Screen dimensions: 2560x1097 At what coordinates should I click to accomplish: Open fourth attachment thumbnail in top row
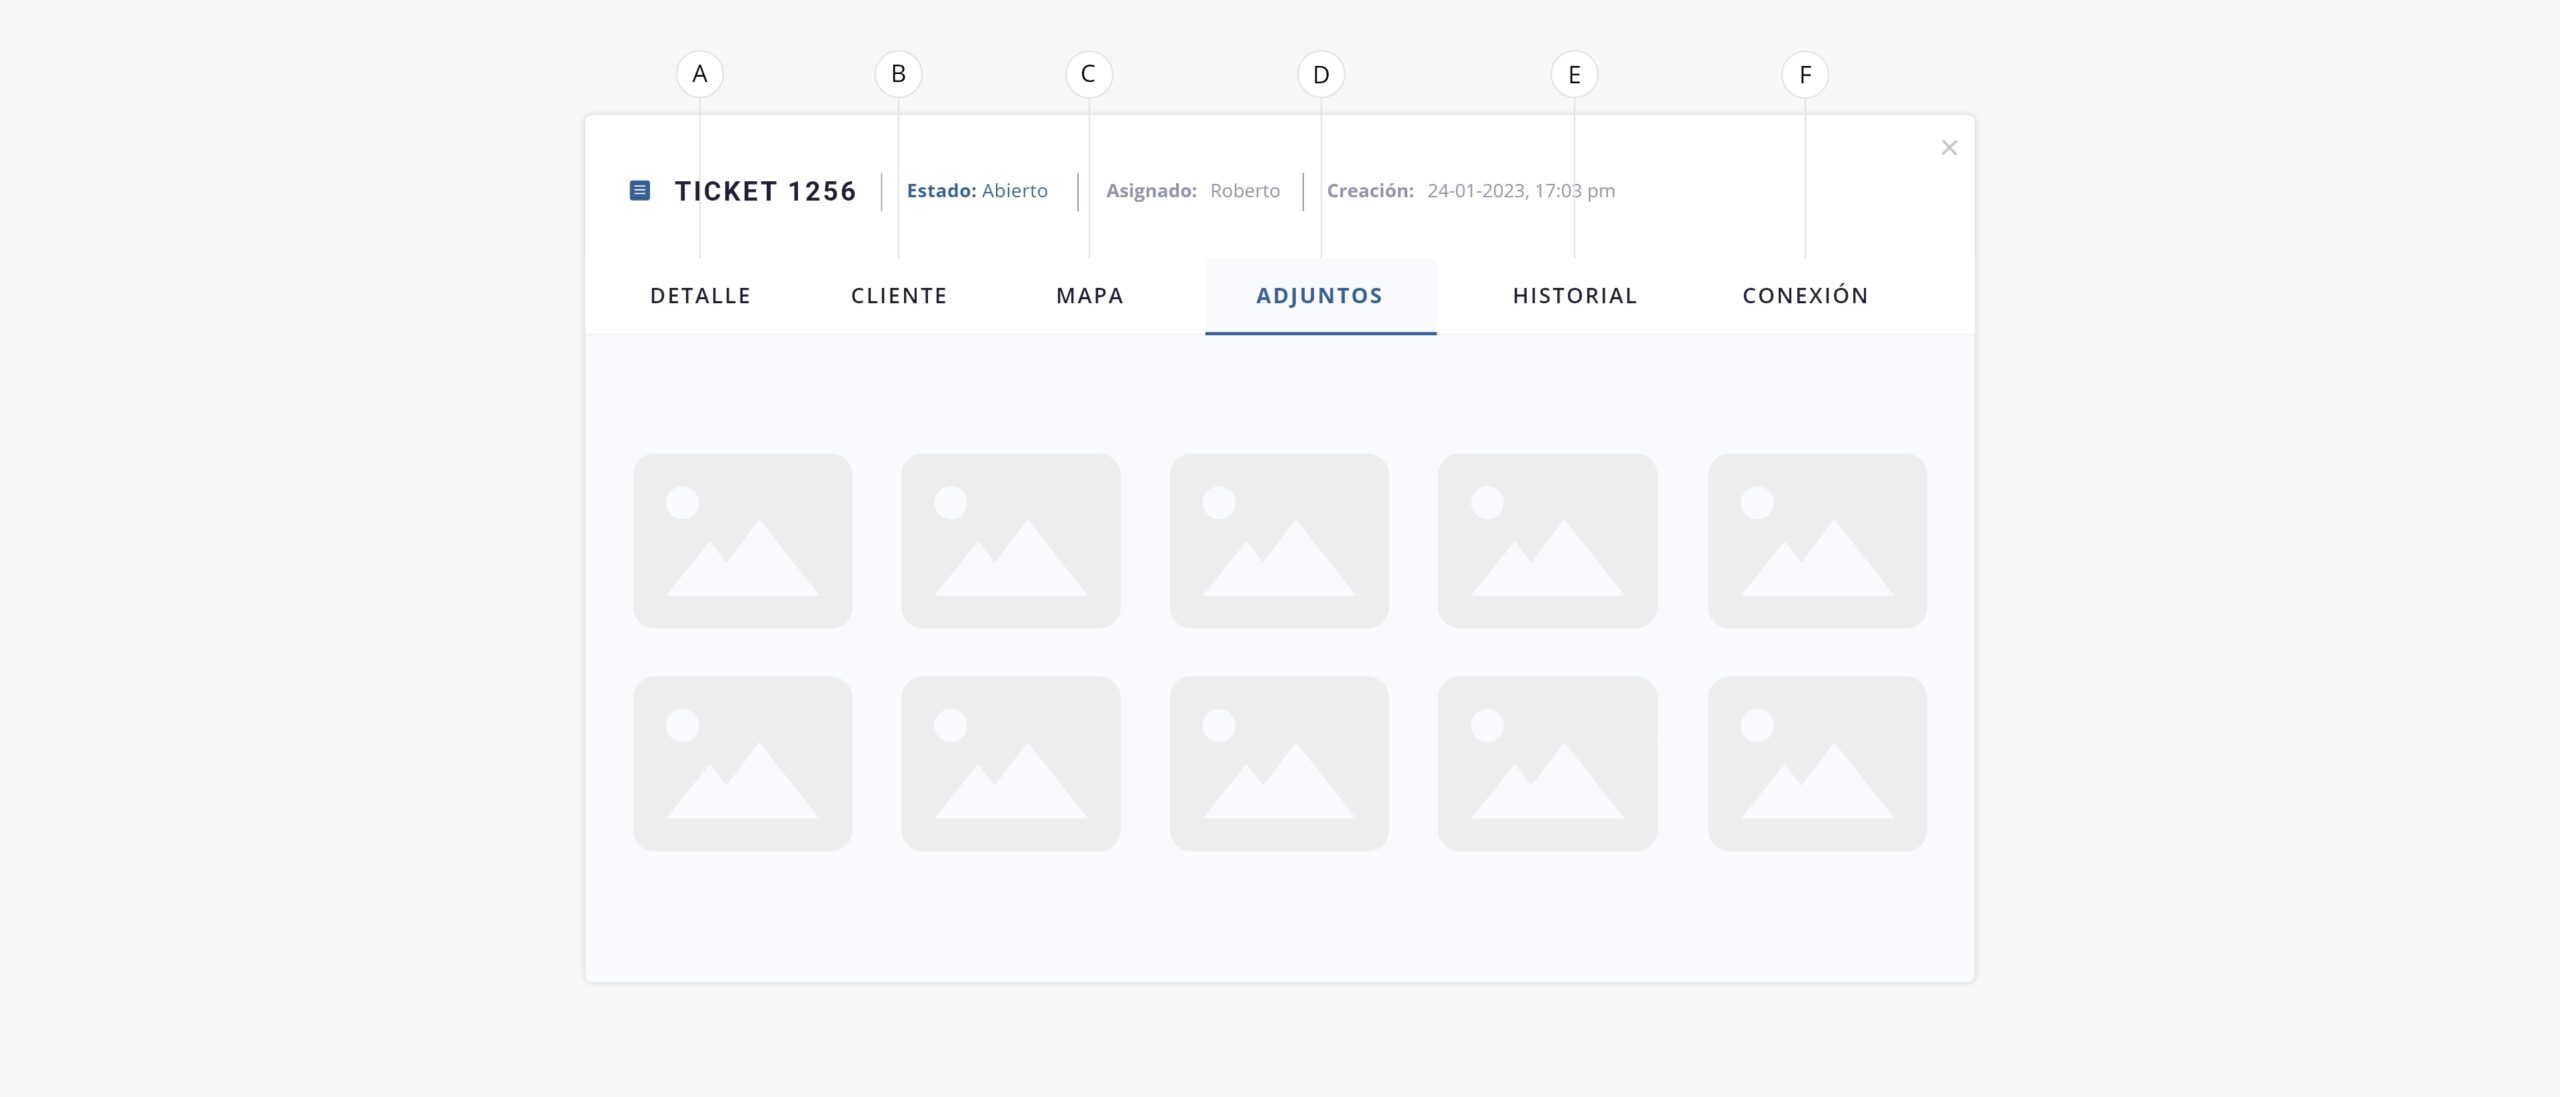click(x=1547, y=541)
